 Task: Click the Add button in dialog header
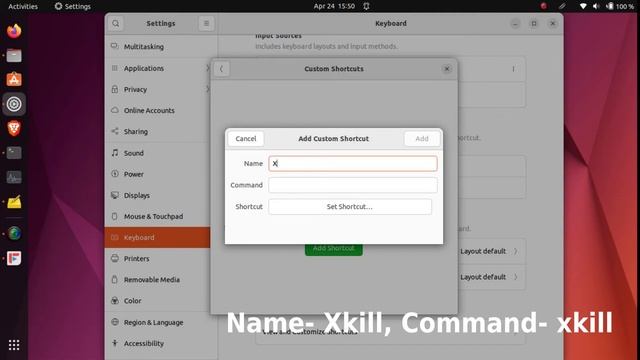click(422, 139)
